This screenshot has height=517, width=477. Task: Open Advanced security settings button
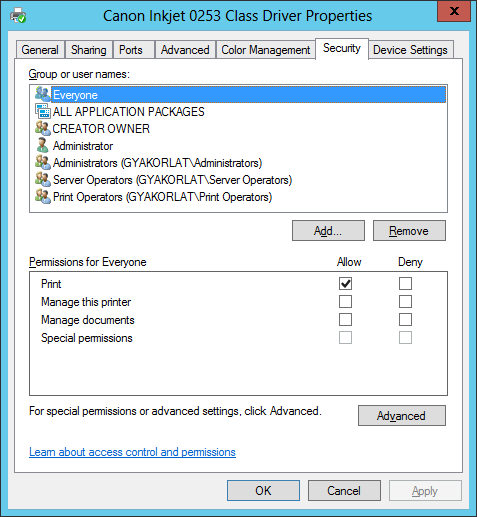402,415
